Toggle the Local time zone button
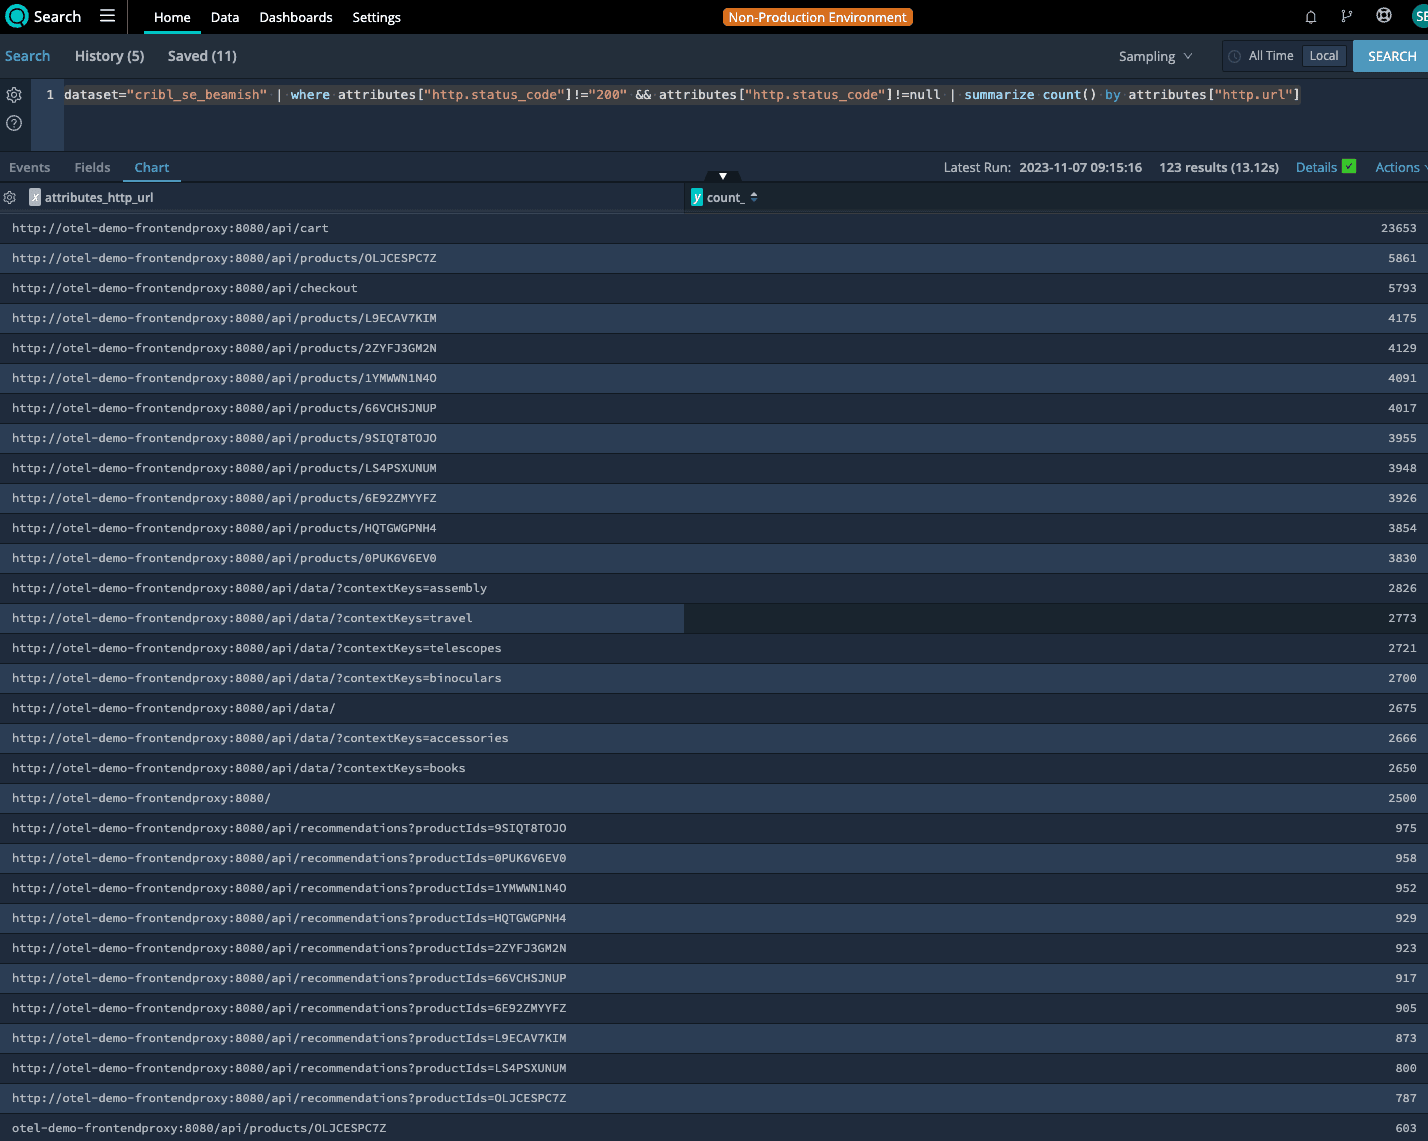This screenshot has width=1428, height=1141. tap(1323, 56)
